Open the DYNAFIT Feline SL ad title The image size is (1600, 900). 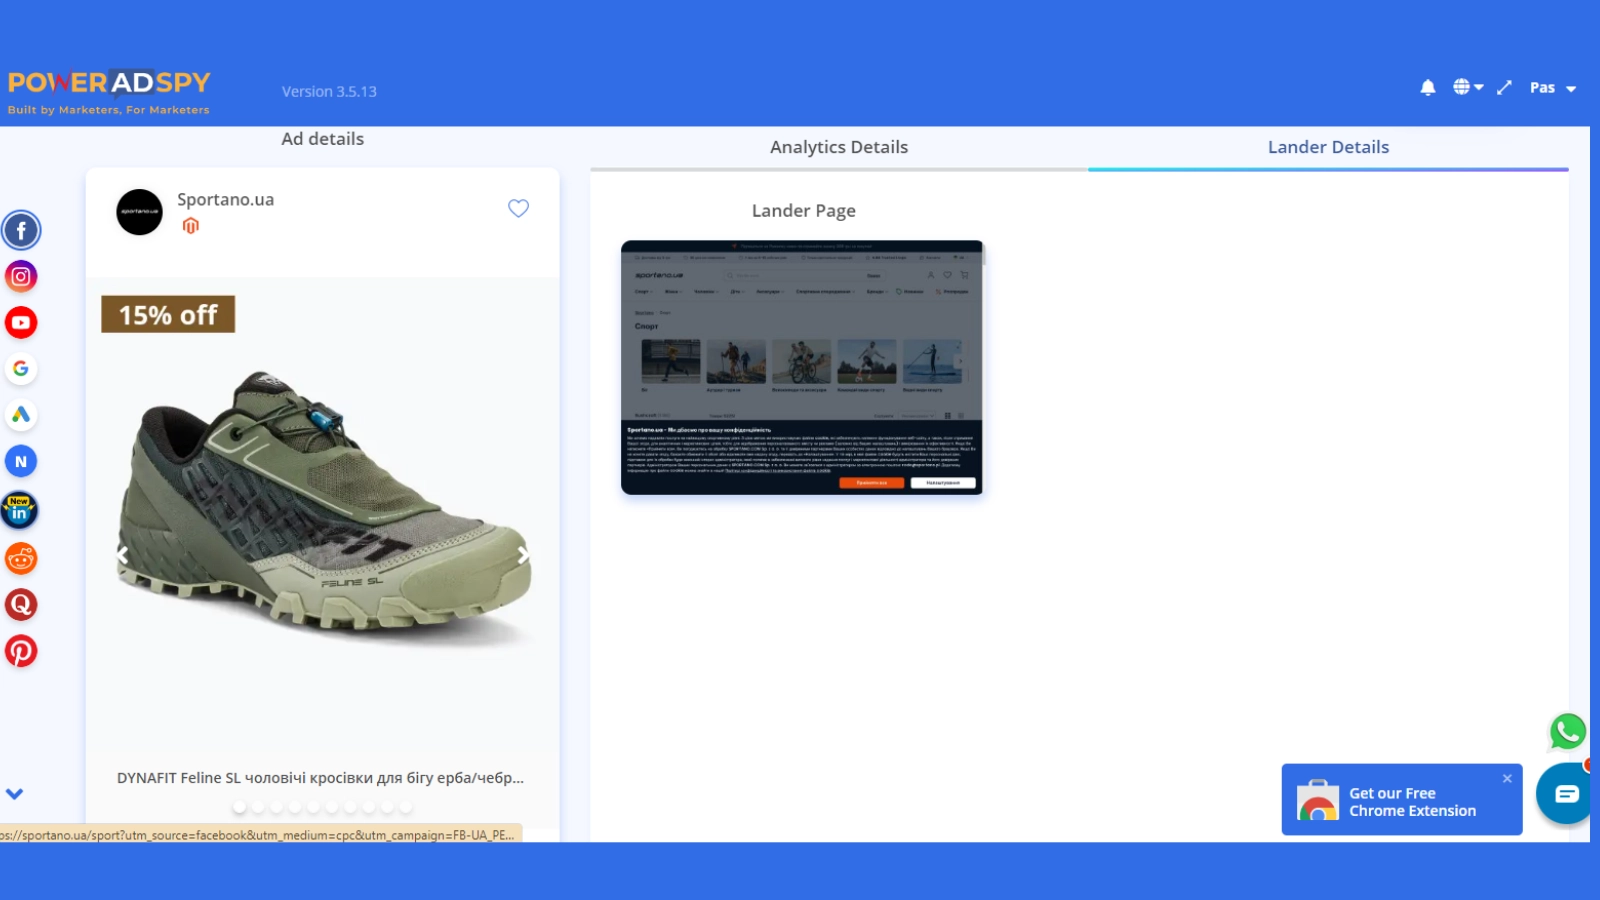click(x=320, y=778)
